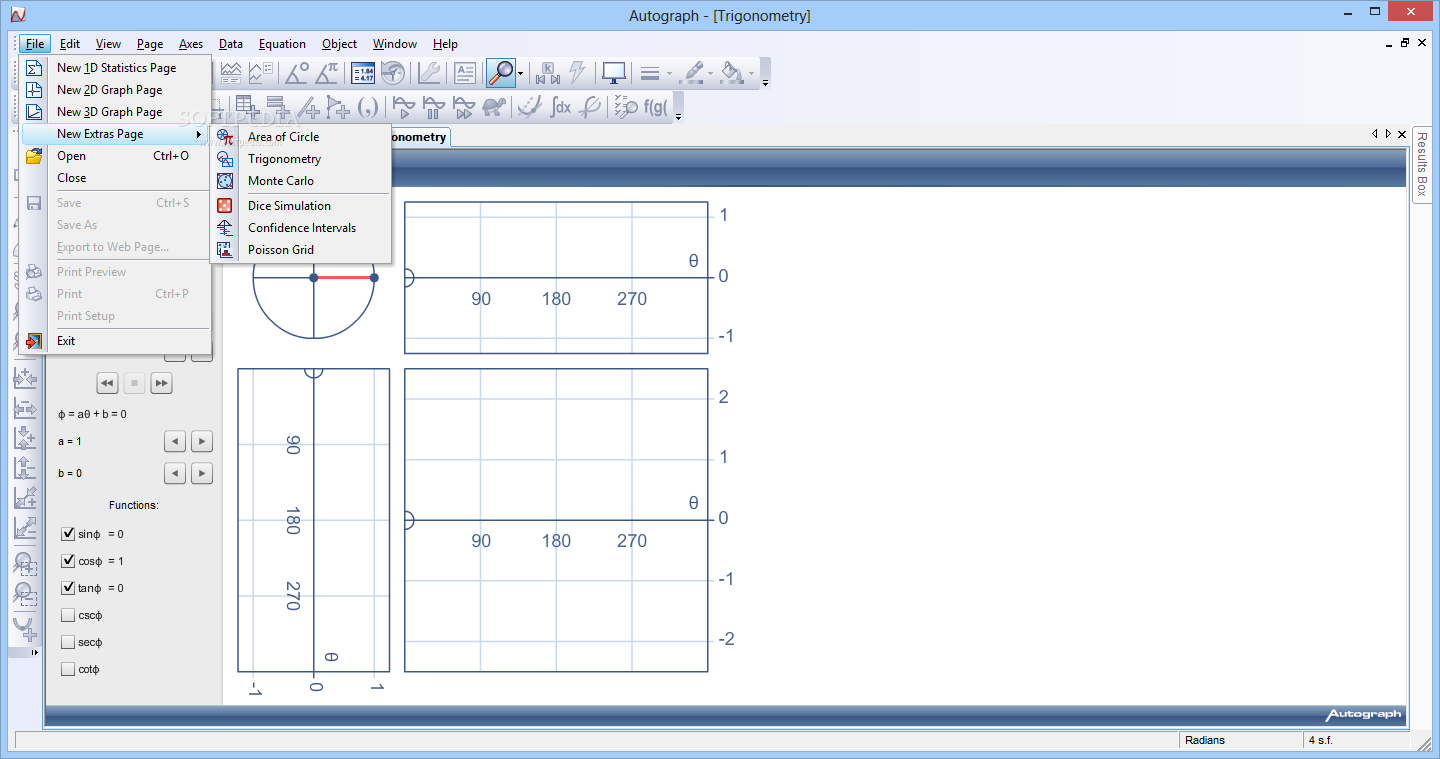Click the play wave animation icon
The image size is (1440, 759).
pos(403,106)
